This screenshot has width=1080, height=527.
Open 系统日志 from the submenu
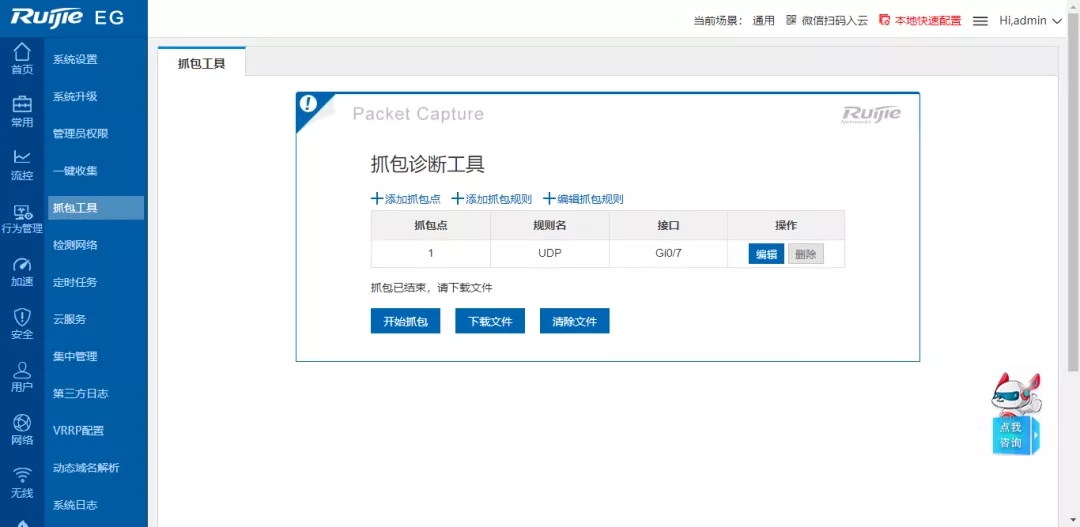point(75,505)
